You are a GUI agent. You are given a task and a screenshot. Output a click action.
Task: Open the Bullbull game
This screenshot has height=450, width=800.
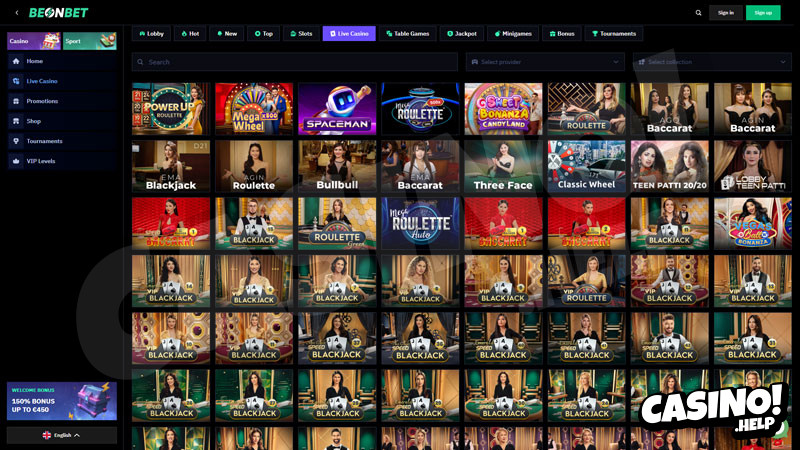point(337,166)
